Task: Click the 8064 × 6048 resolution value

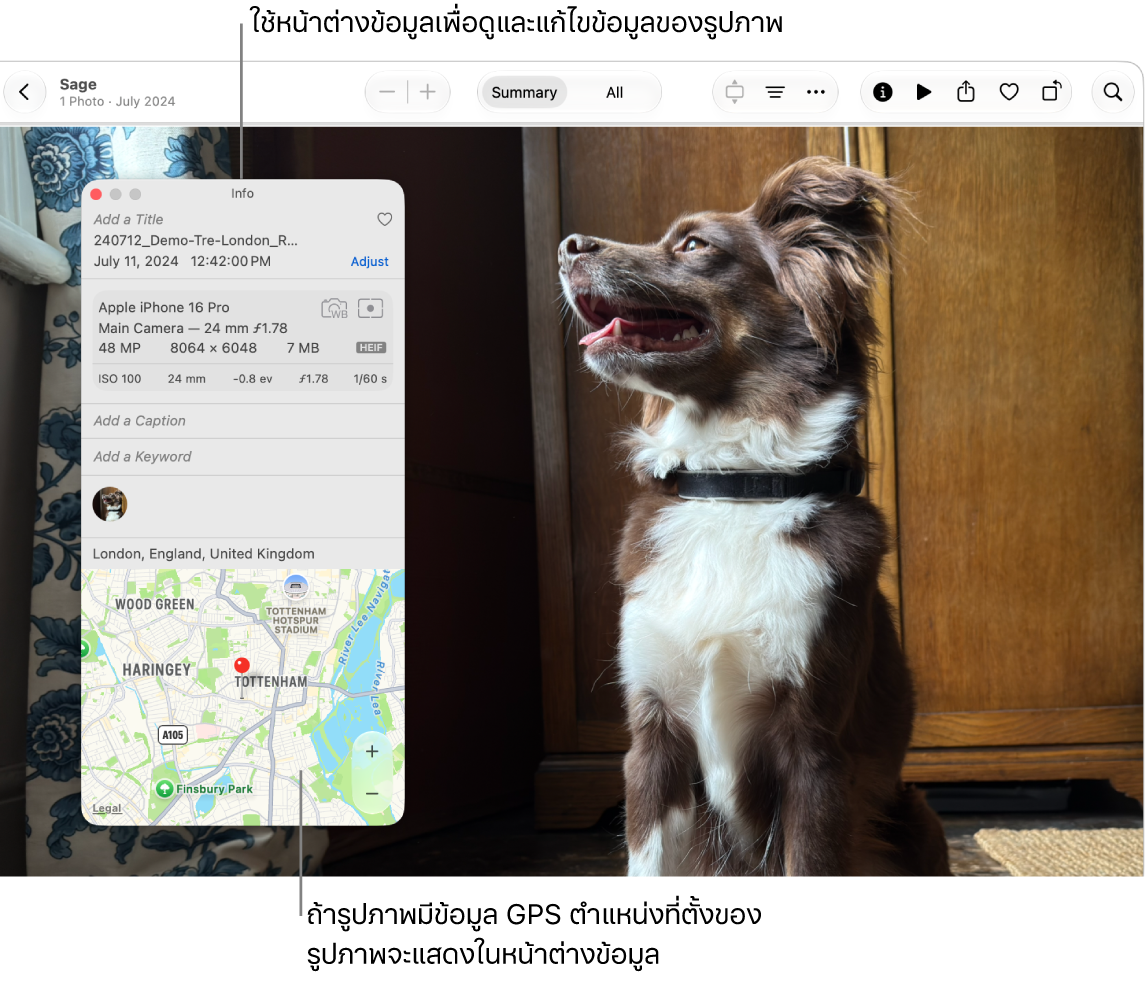Action: pyautogui.click(x=213, y=348)
